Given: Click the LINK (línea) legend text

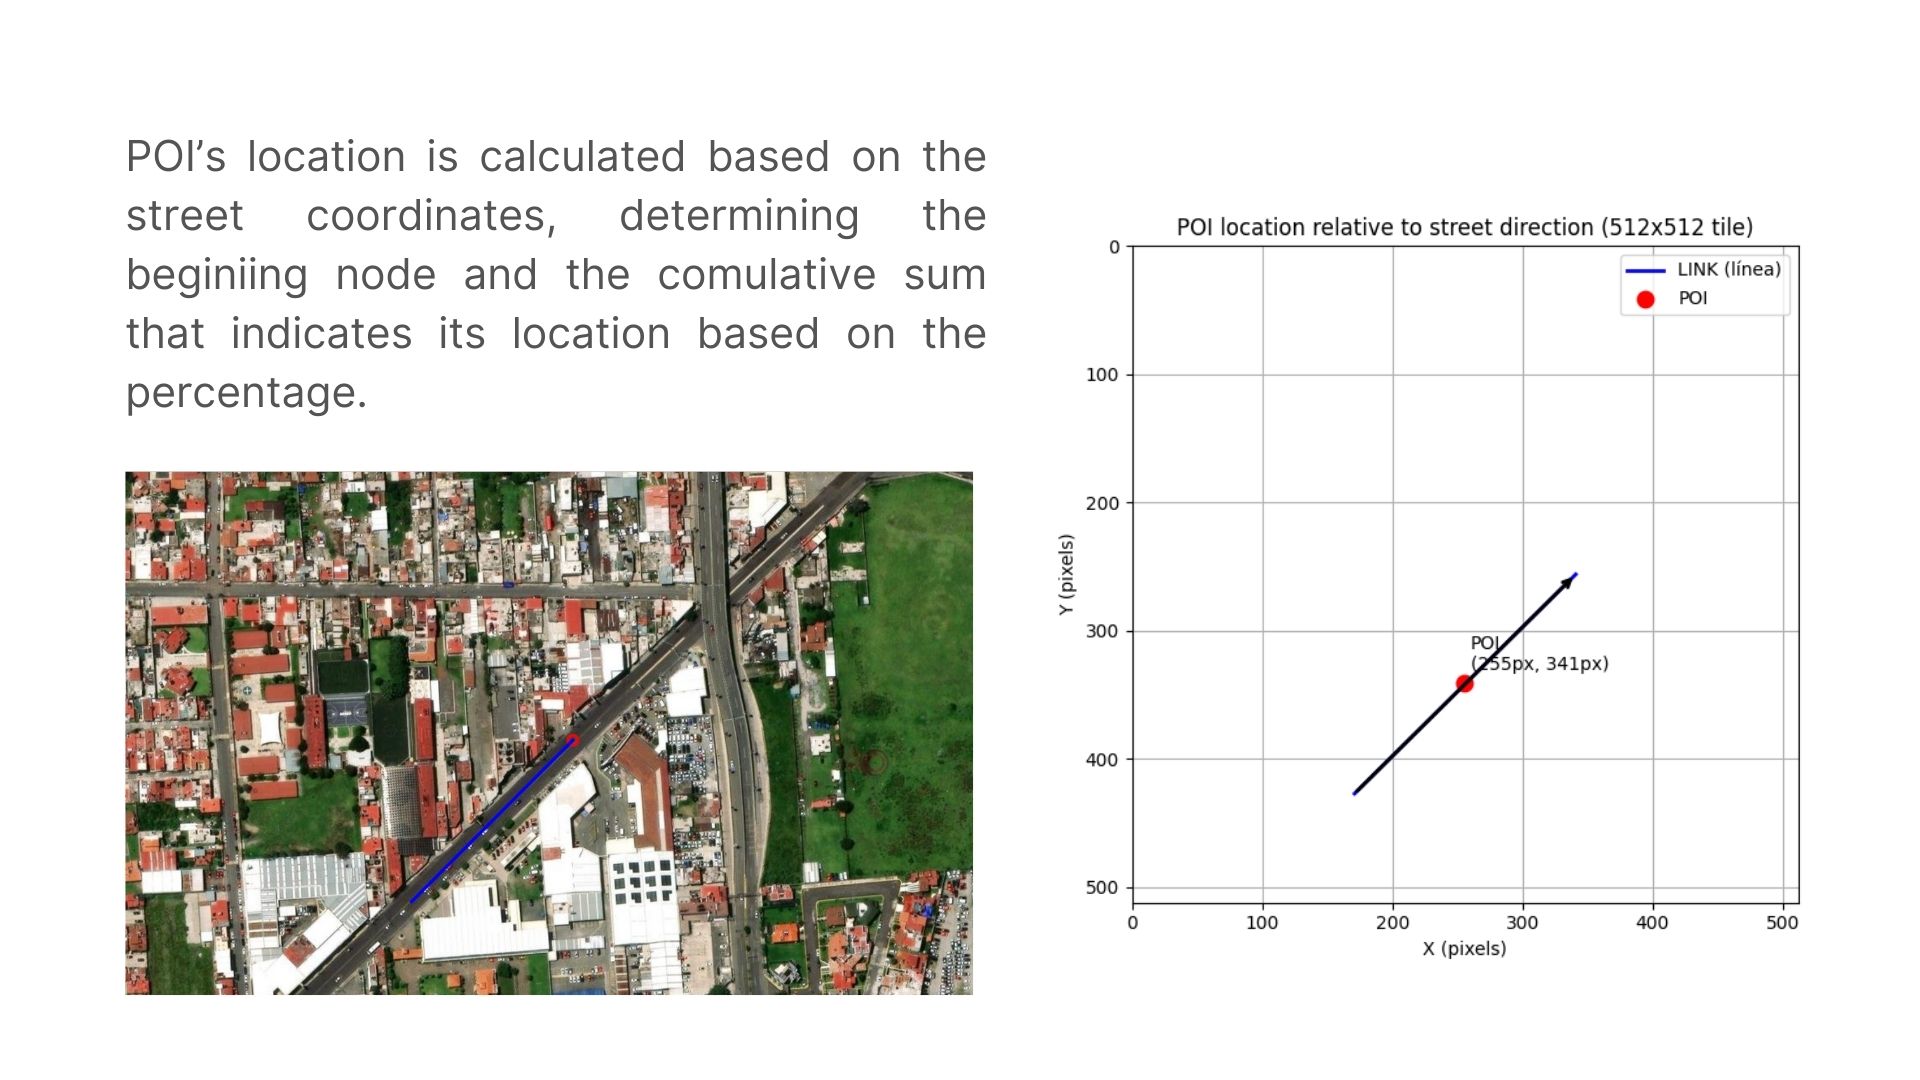Looking at the screenshot, I should point(1728,269).
